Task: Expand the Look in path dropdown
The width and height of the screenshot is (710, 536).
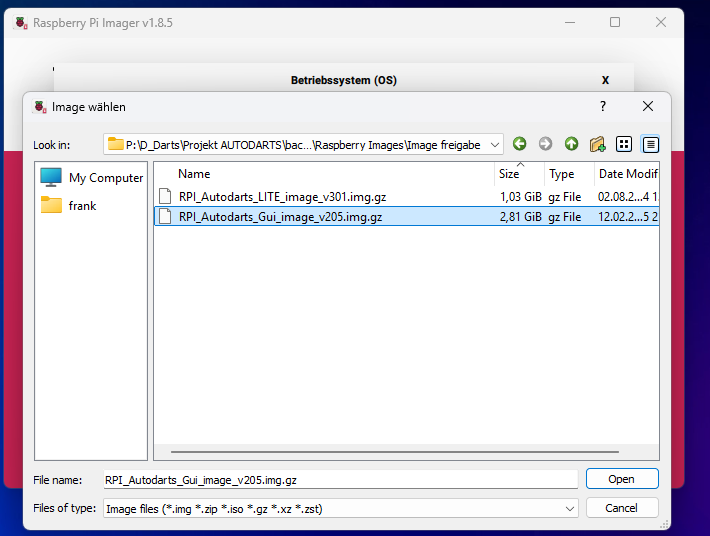Action: (494, 145)
